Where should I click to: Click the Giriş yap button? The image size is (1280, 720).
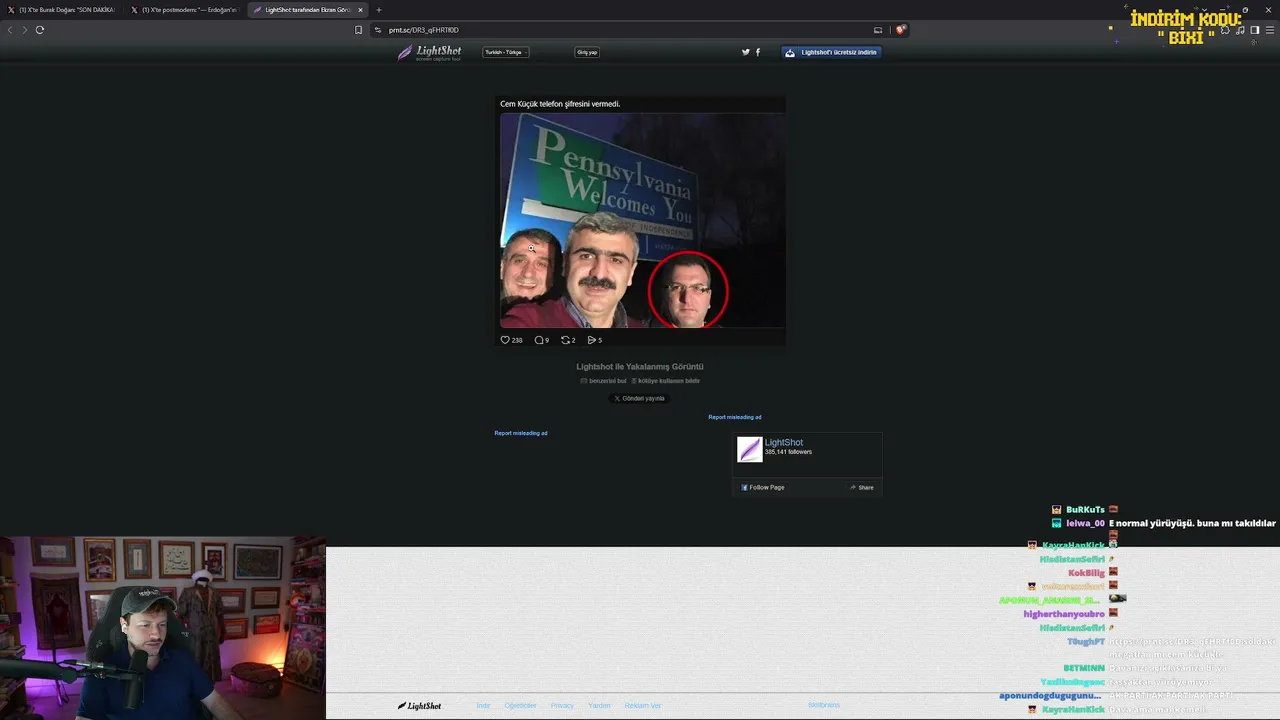pyautogui.click(x=587, y=52)
